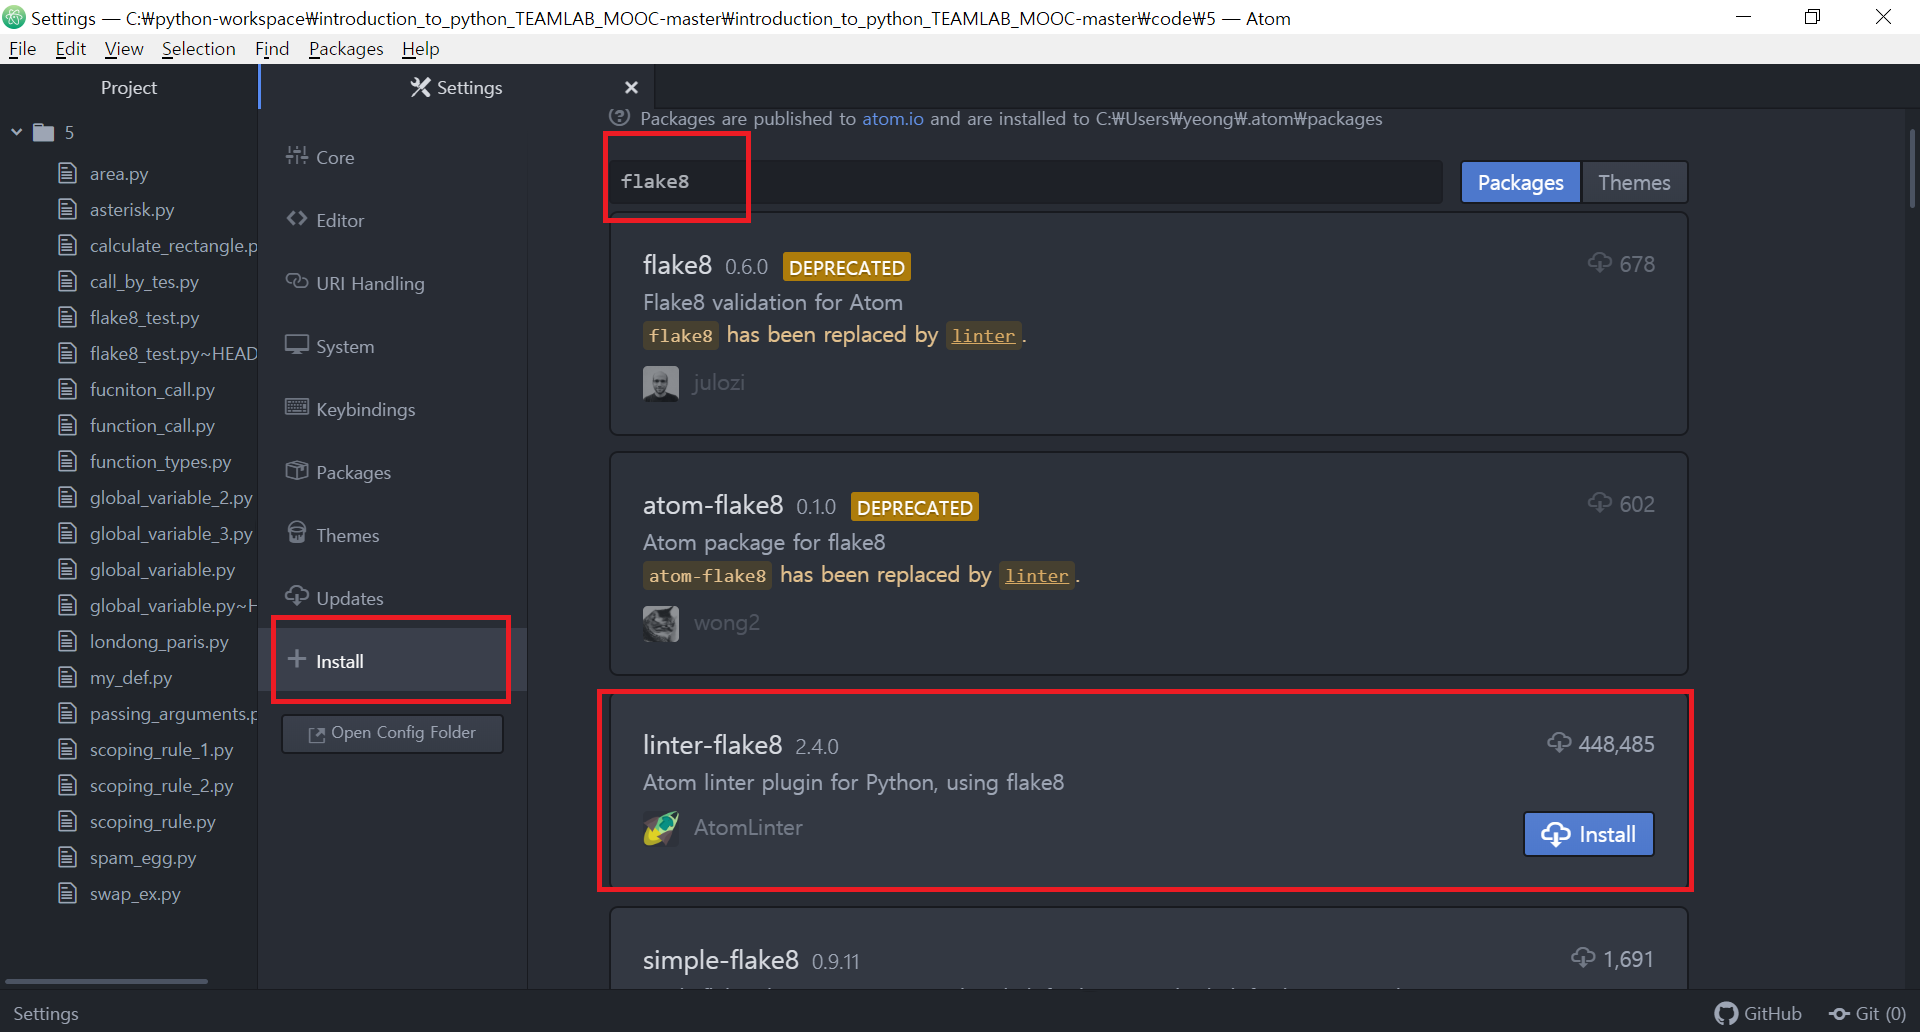Select the Packages search toggle
The height and width of the screenshot is (1032, 1920).
coord(1520,182)
